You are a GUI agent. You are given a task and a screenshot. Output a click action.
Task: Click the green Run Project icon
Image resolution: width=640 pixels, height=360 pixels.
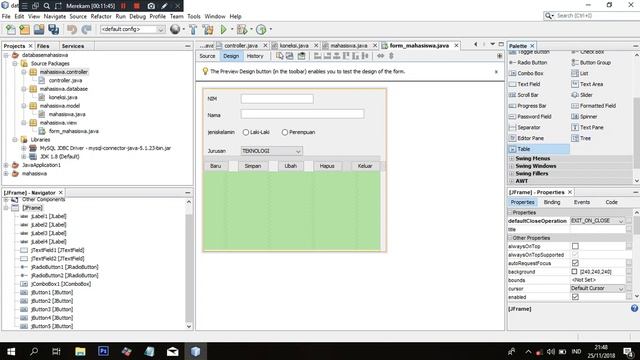click(223, 29)
